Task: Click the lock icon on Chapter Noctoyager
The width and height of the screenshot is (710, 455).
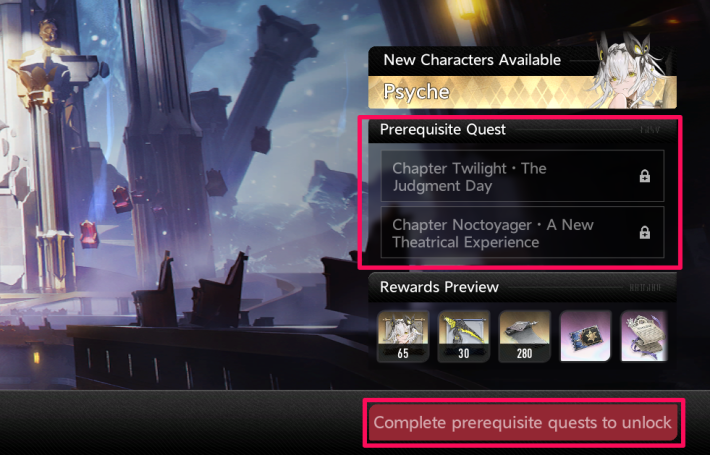Action: click(645, 232)
